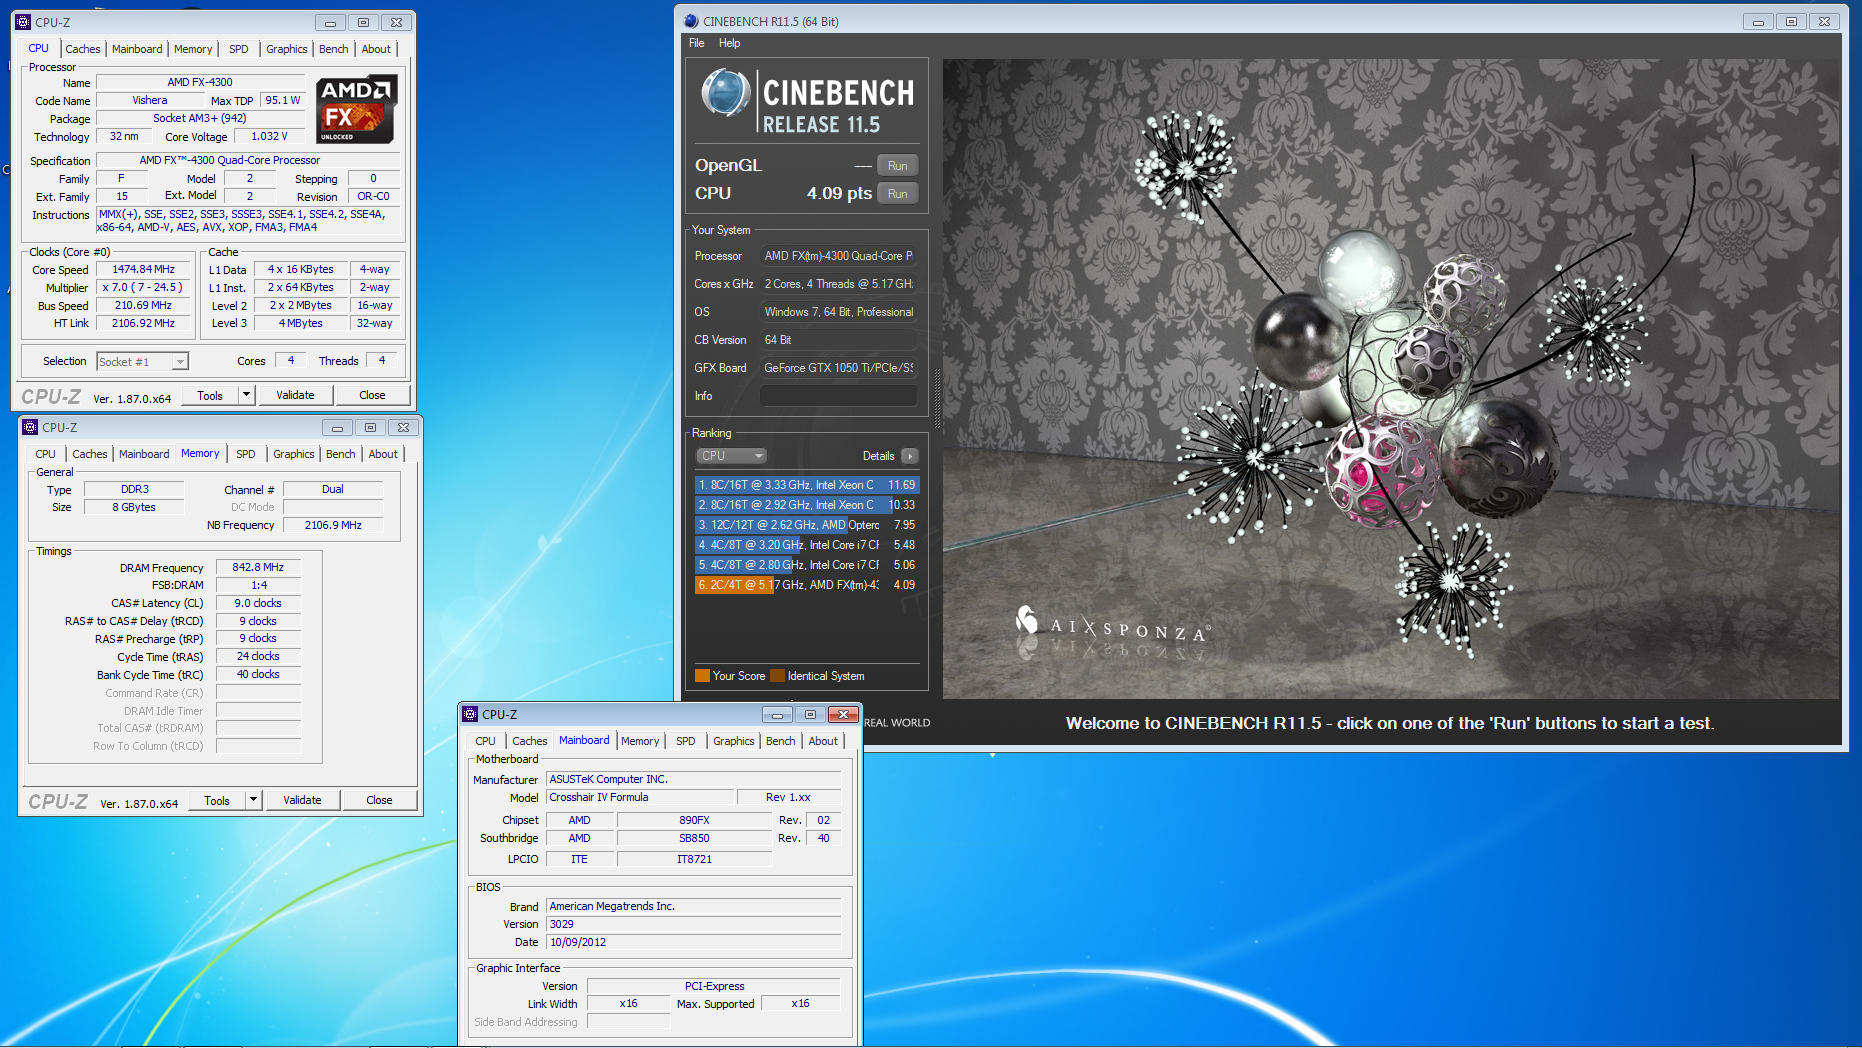
Task: Switch to Graphics tab in top CPU-Z window
Action: [287, 49]
